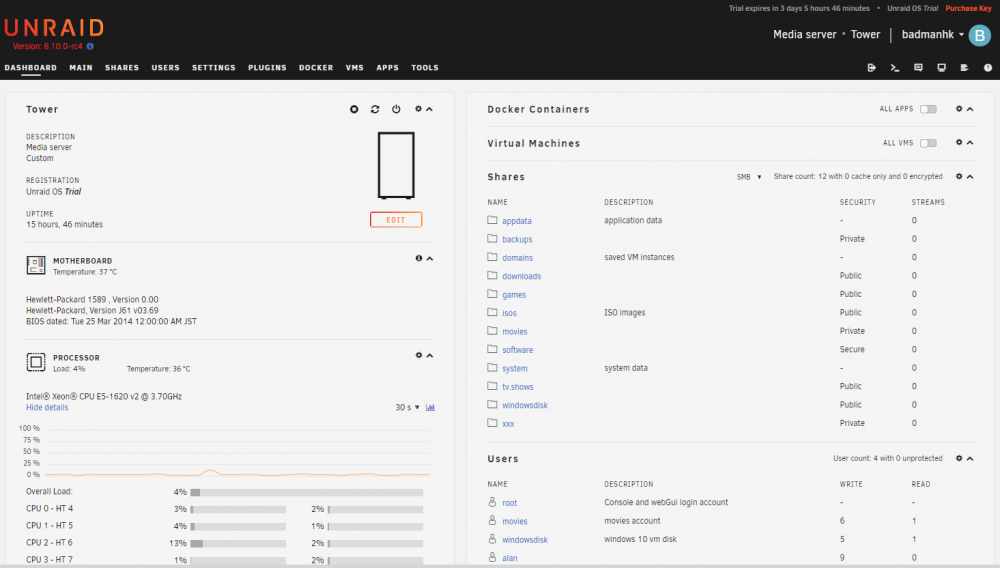Screen dimensions: 1000x568
Task: Open the badmanhk user dropdown
Action: coord(932,34)
